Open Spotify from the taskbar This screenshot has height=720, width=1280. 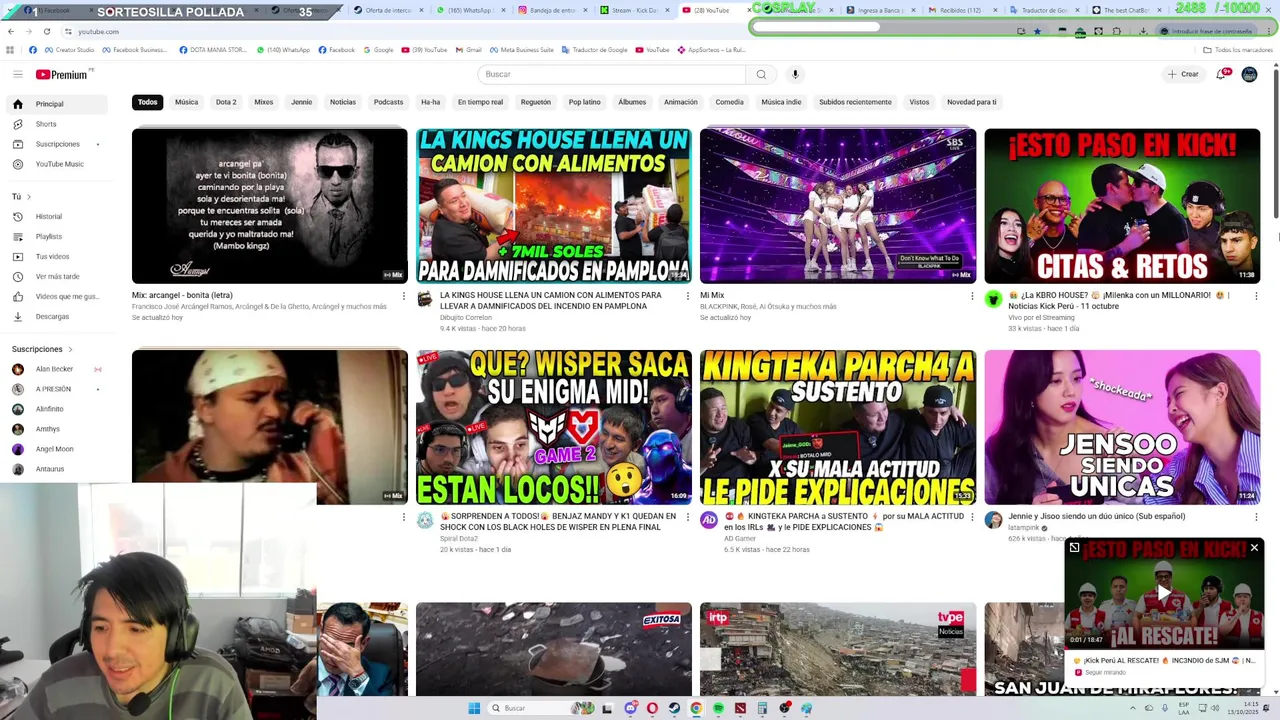(718, 708)
